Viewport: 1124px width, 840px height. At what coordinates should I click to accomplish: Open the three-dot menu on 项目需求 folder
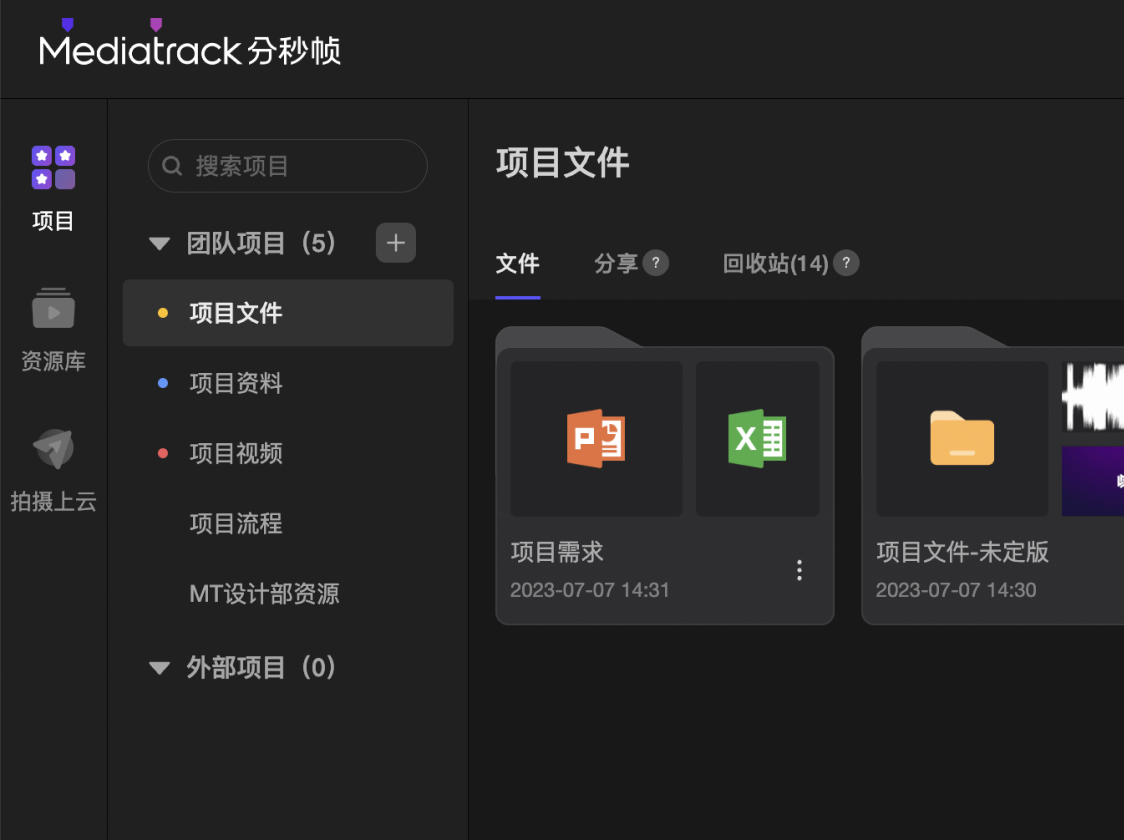799,571
